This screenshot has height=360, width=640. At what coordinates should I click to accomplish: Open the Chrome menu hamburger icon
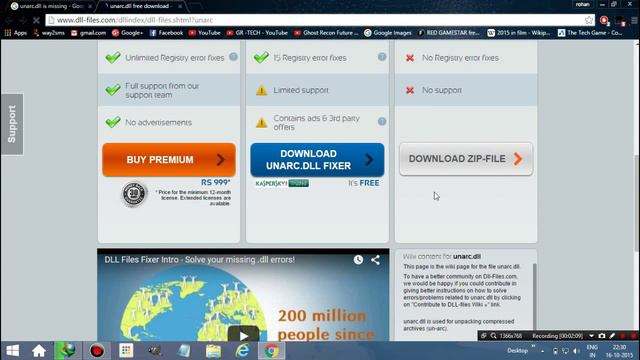634,20
